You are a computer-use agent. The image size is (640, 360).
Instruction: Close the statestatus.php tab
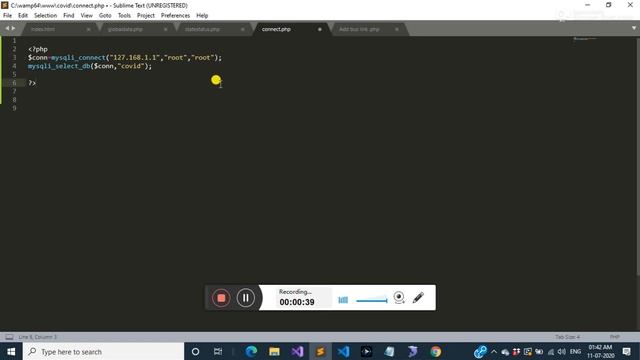coord(242,29)
